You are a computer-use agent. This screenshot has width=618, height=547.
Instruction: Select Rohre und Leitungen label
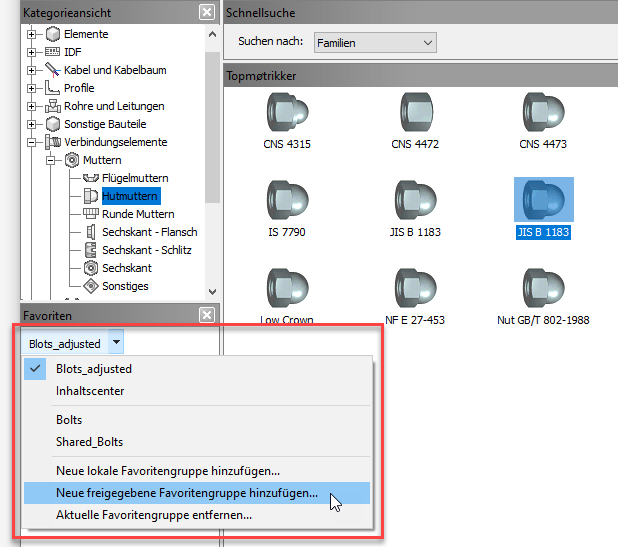point(114,106)
